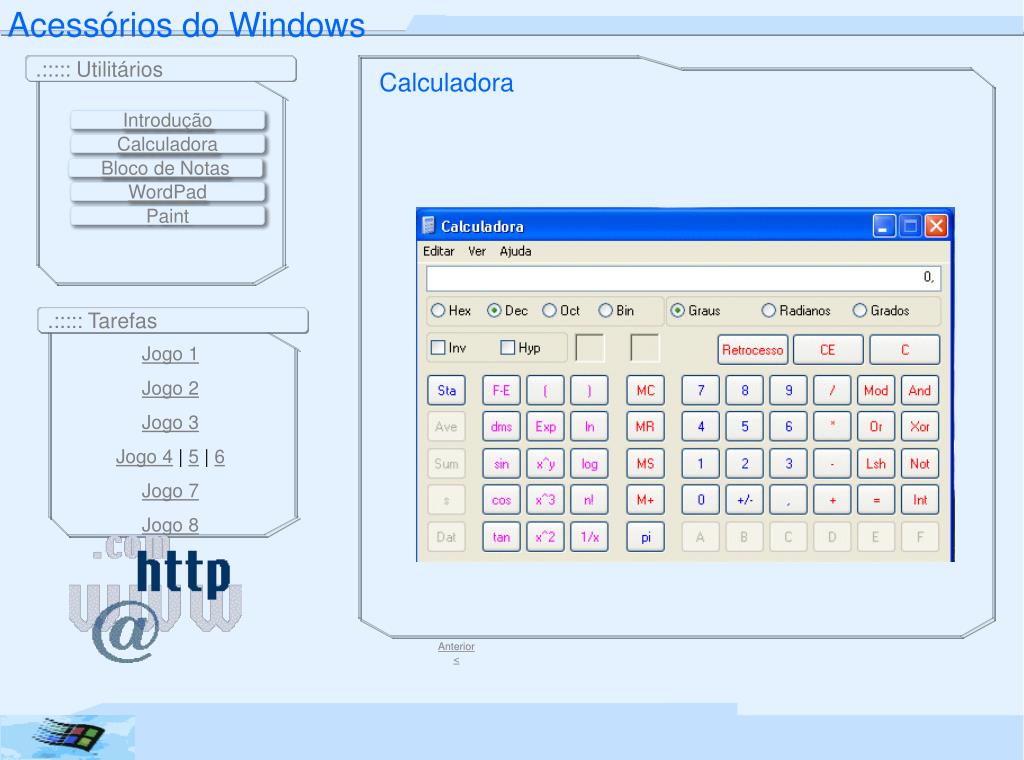
Task: Click the +/- sign change button
Action: click(744, 500)
